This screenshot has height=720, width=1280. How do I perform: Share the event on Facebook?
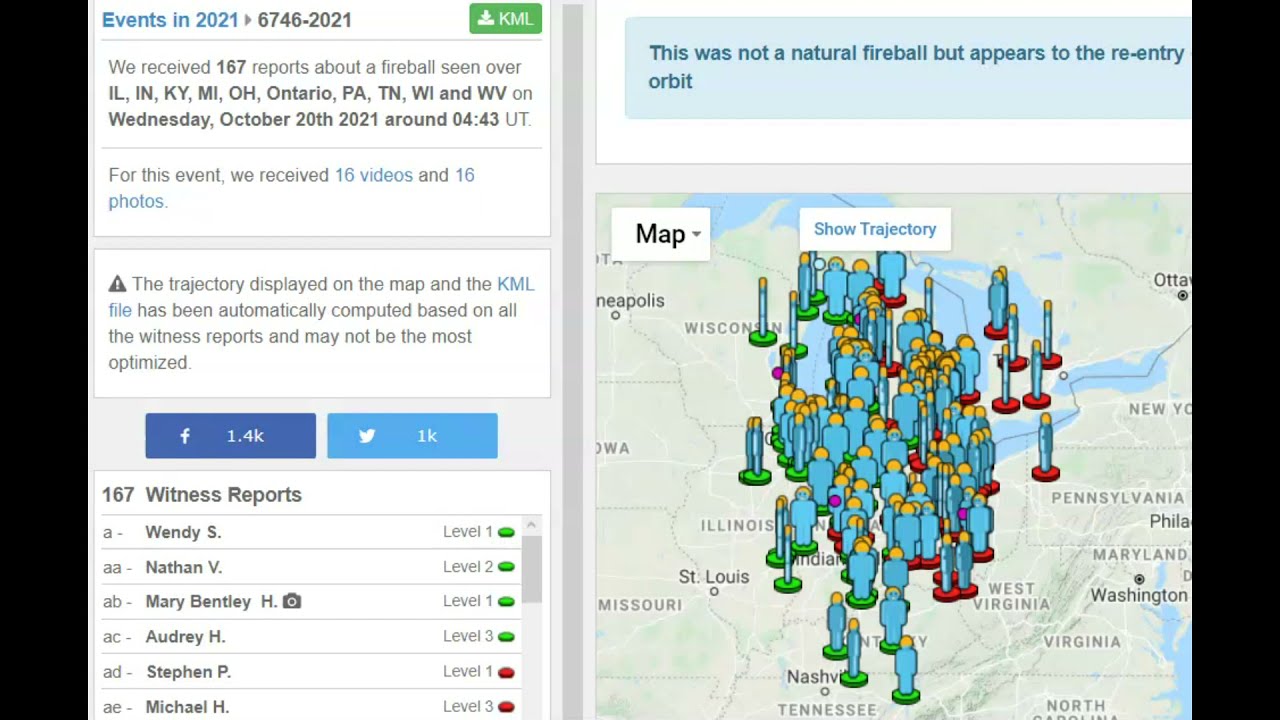230,436
